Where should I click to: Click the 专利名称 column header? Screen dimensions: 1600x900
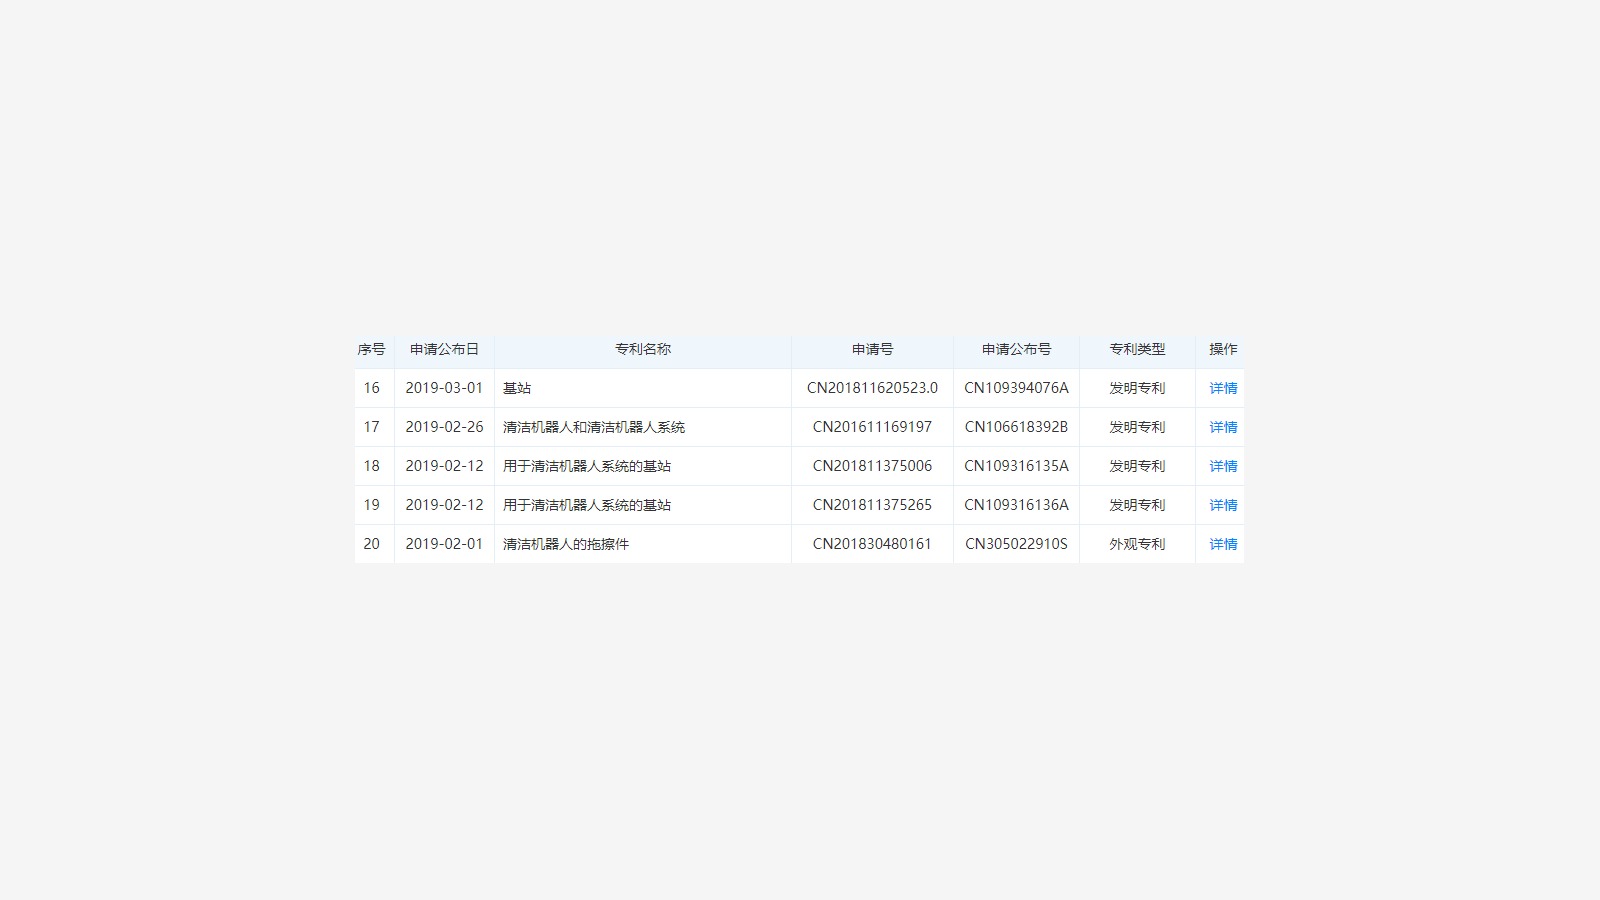pyautogui.click(x=643, y=349)
